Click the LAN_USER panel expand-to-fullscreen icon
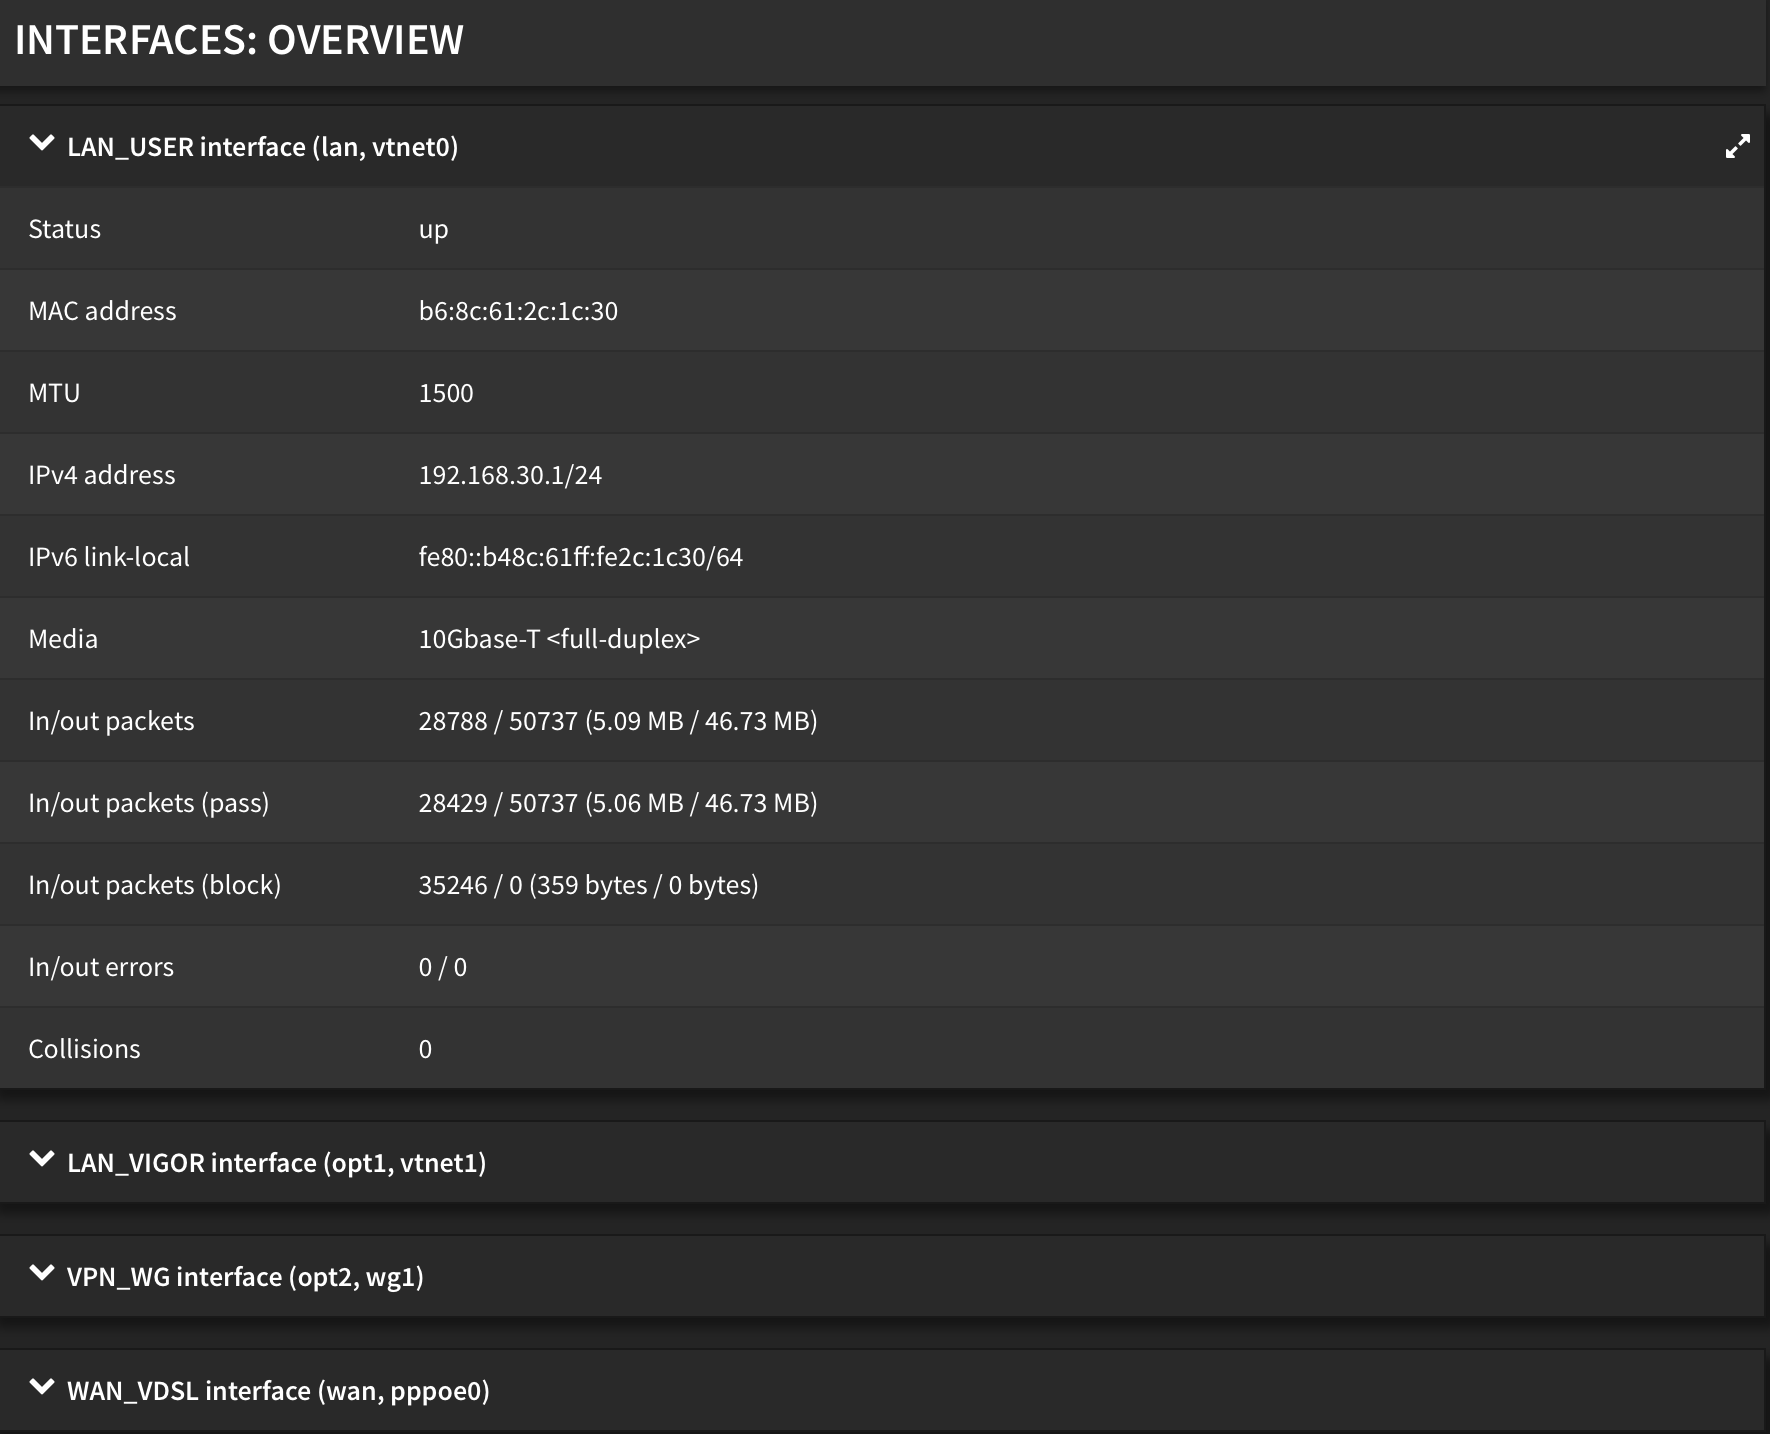The image size is (1770, 1434). [x=1739, y=146]
